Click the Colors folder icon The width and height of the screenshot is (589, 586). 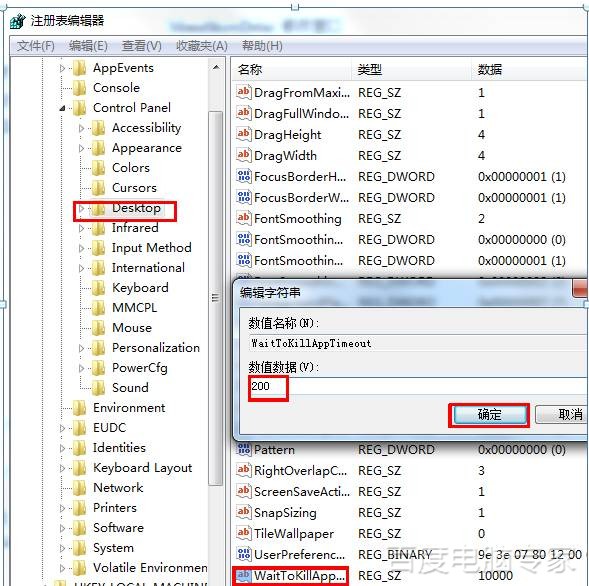98,168
